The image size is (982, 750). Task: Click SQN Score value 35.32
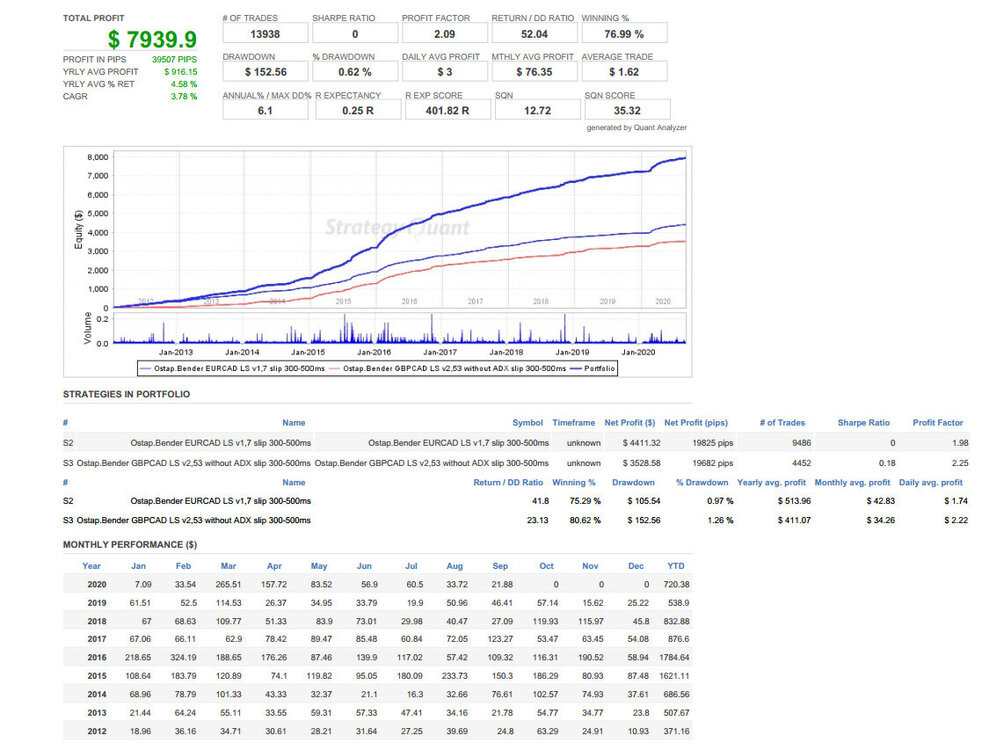point(628,110)
